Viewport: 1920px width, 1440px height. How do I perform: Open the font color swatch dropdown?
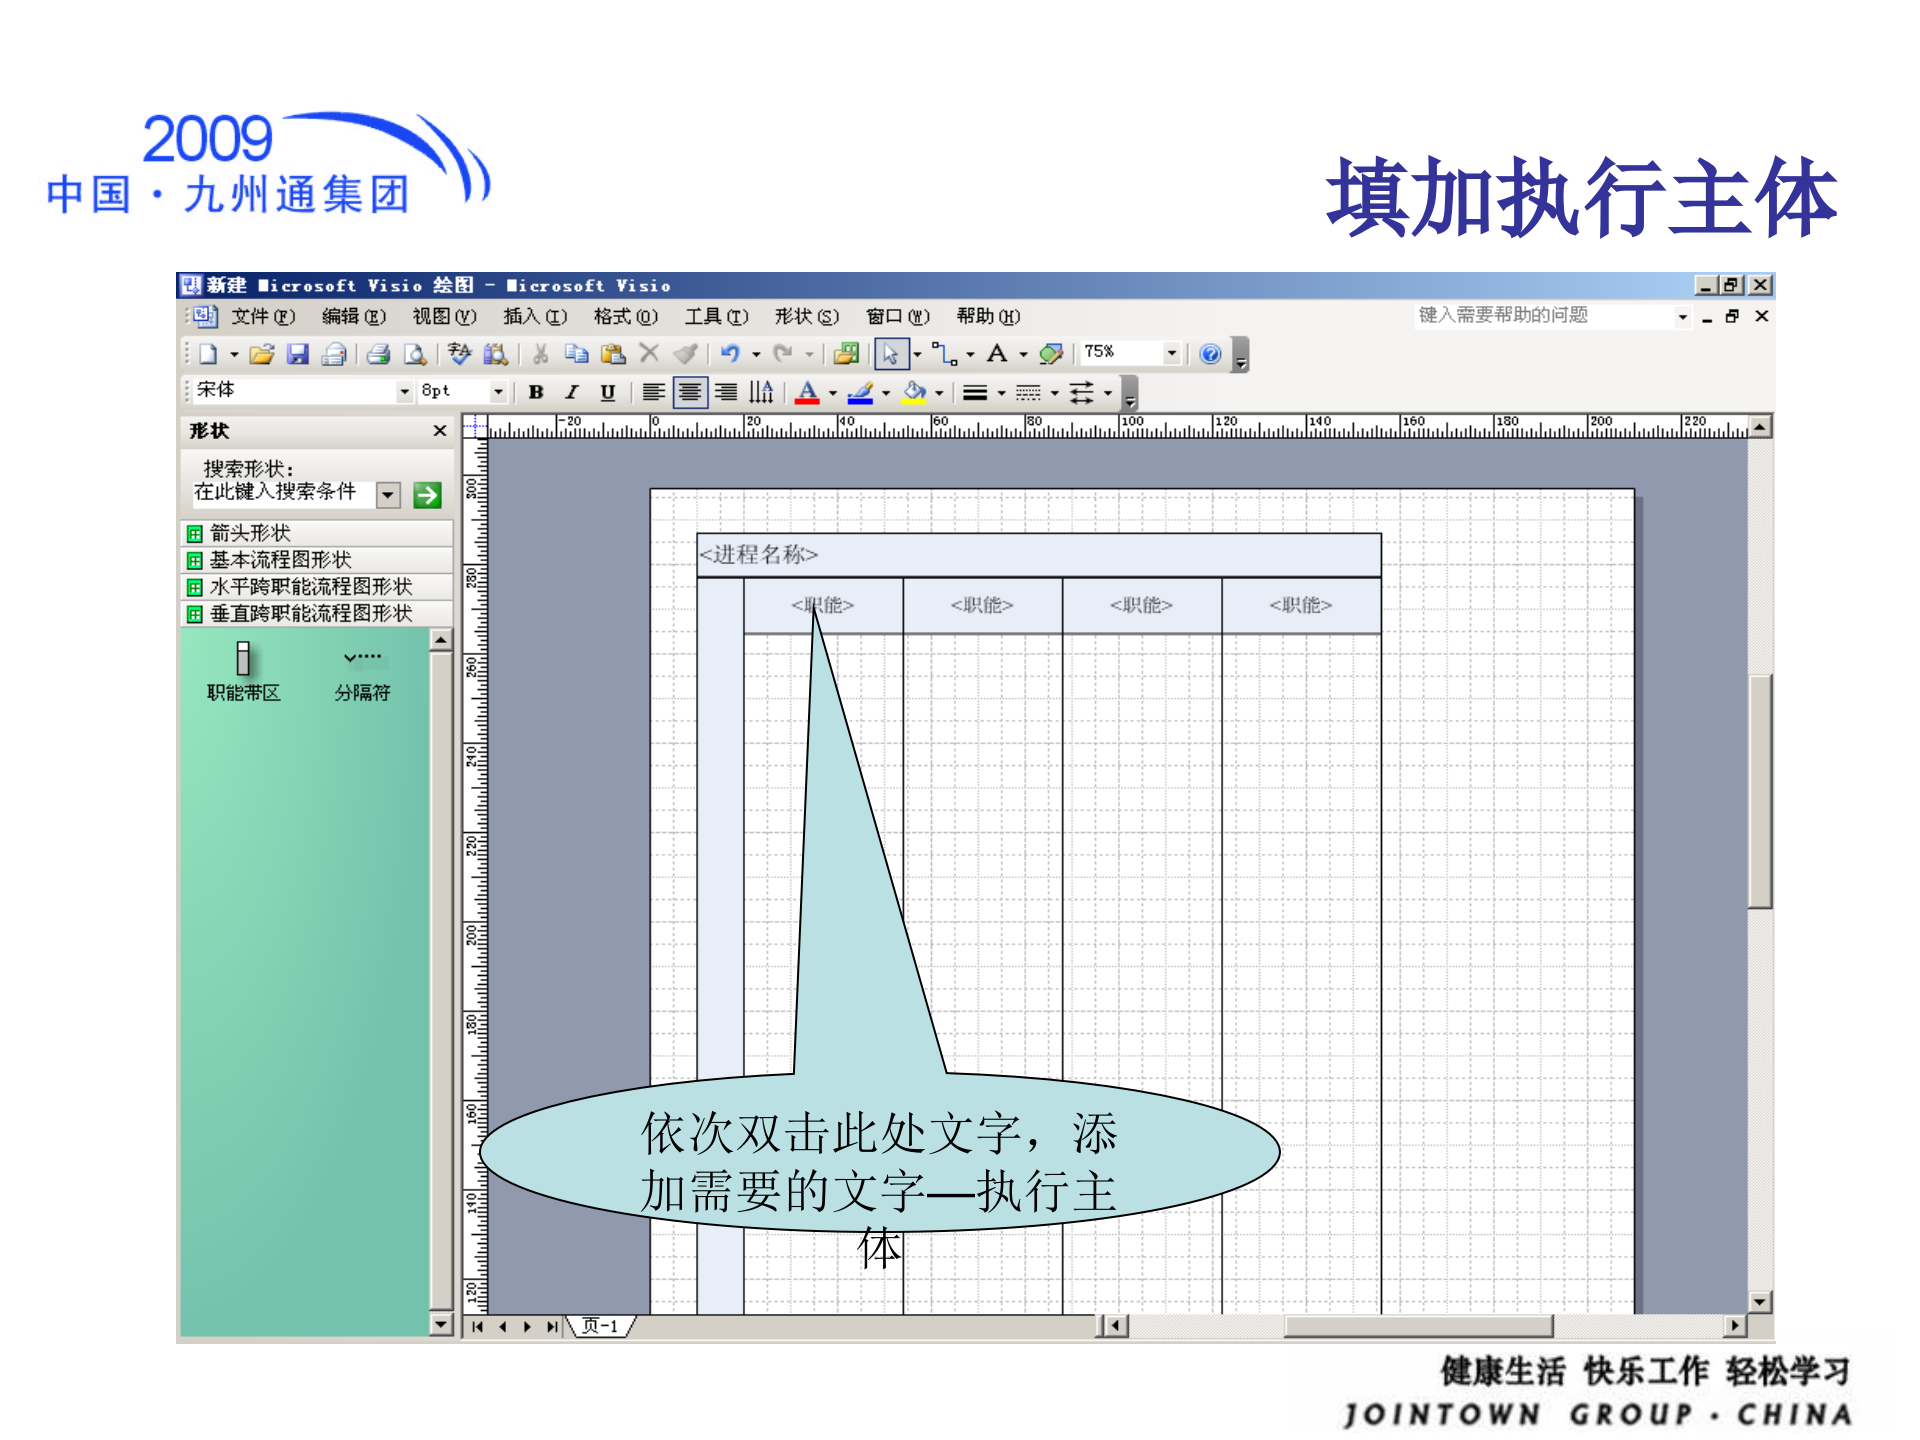(x=832, y=391)
